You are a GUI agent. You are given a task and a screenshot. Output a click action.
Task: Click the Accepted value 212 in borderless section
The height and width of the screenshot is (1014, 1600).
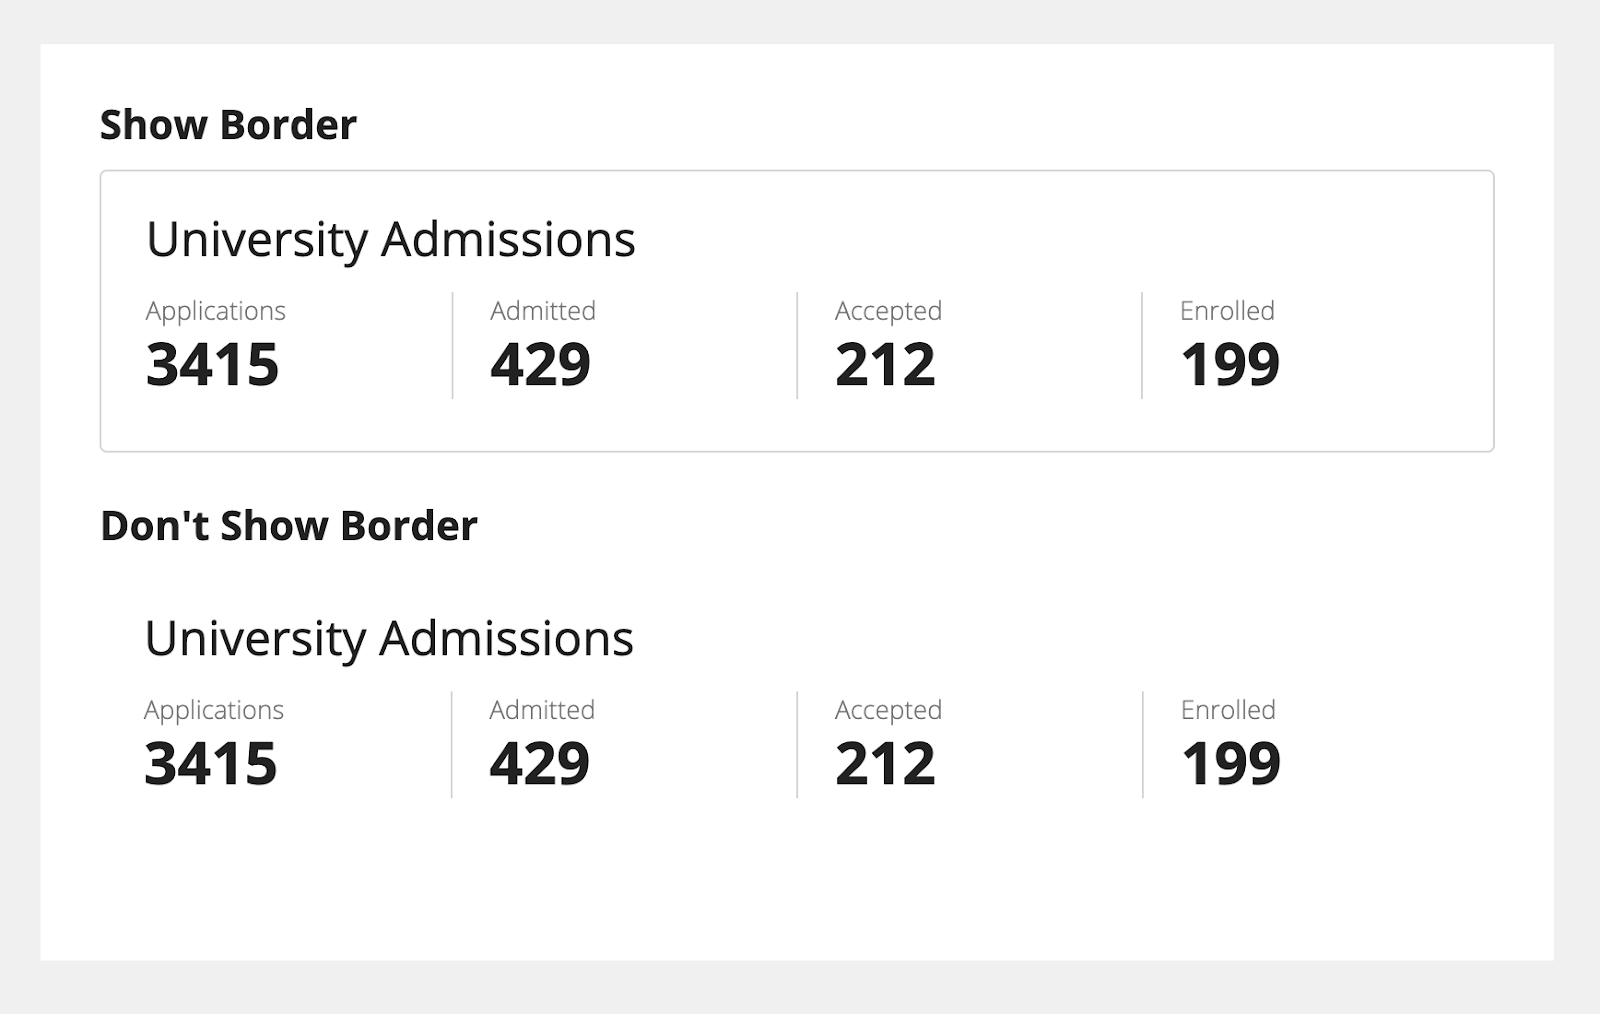pyautogui.click(x=884, y=765)
